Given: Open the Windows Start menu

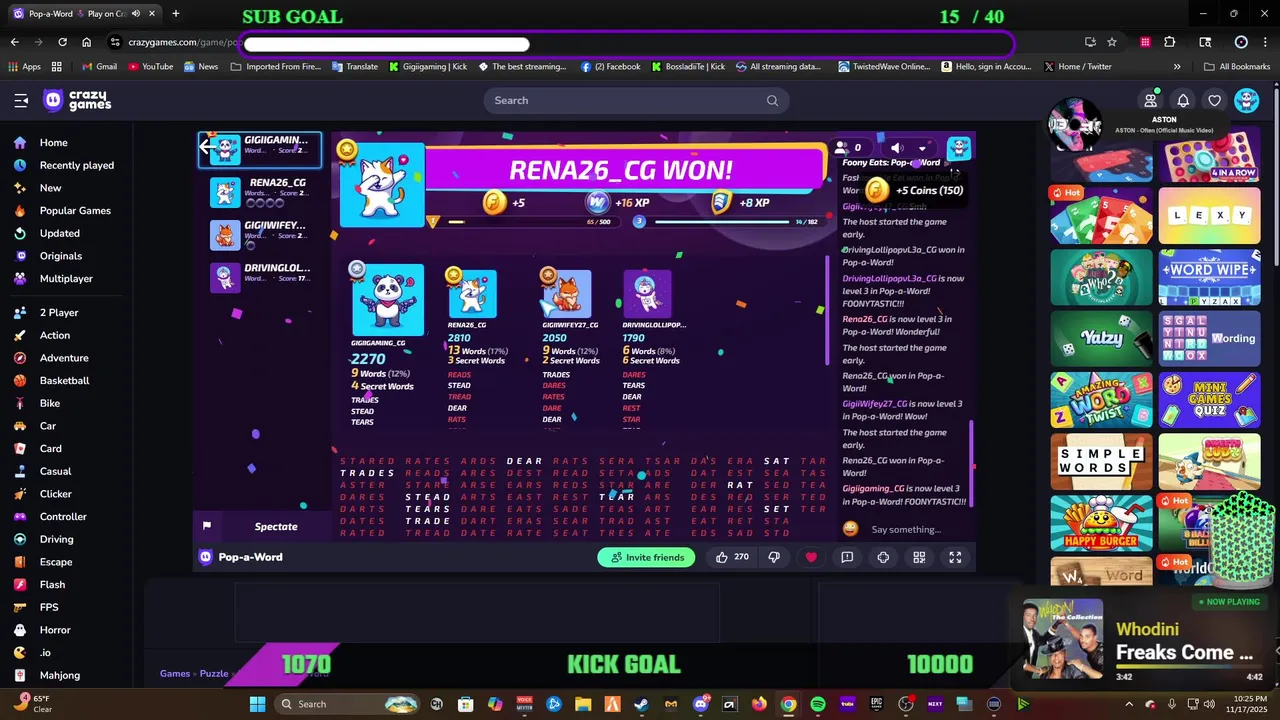Looking at the screenshot, I should coord(257,704).
